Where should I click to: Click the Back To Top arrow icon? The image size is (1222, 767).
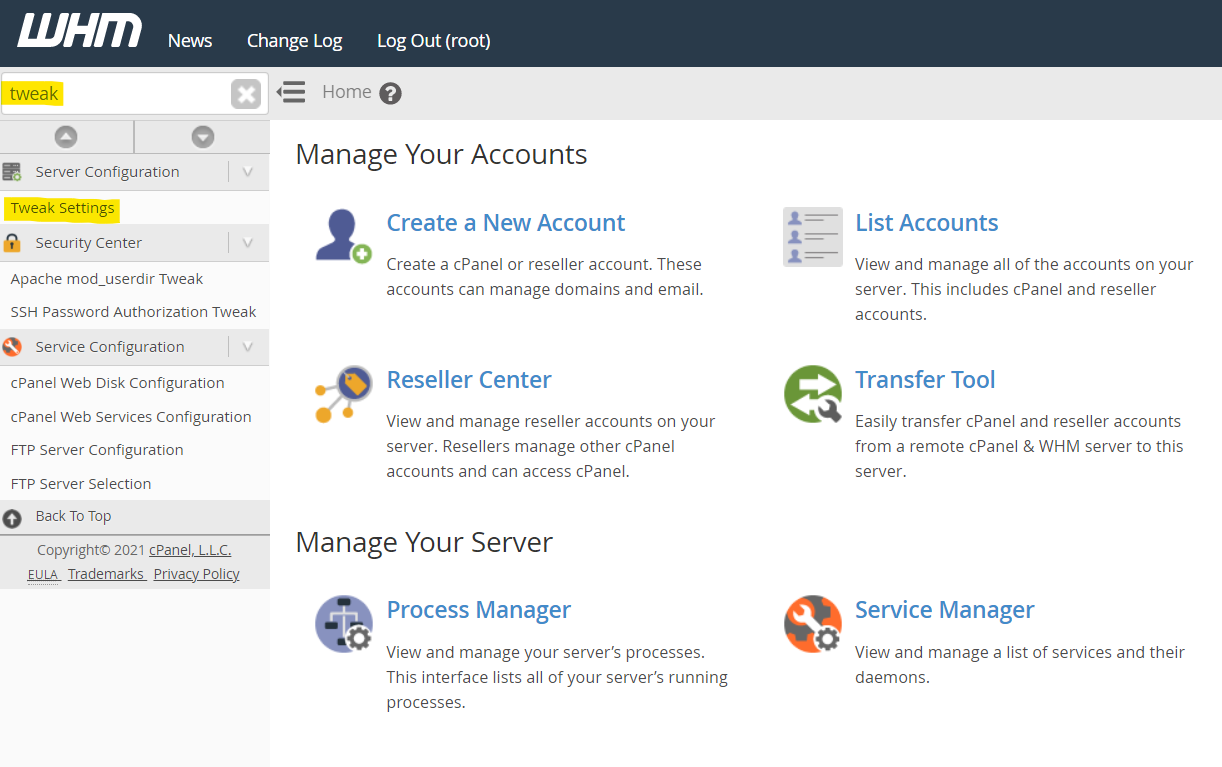(12, 519)
